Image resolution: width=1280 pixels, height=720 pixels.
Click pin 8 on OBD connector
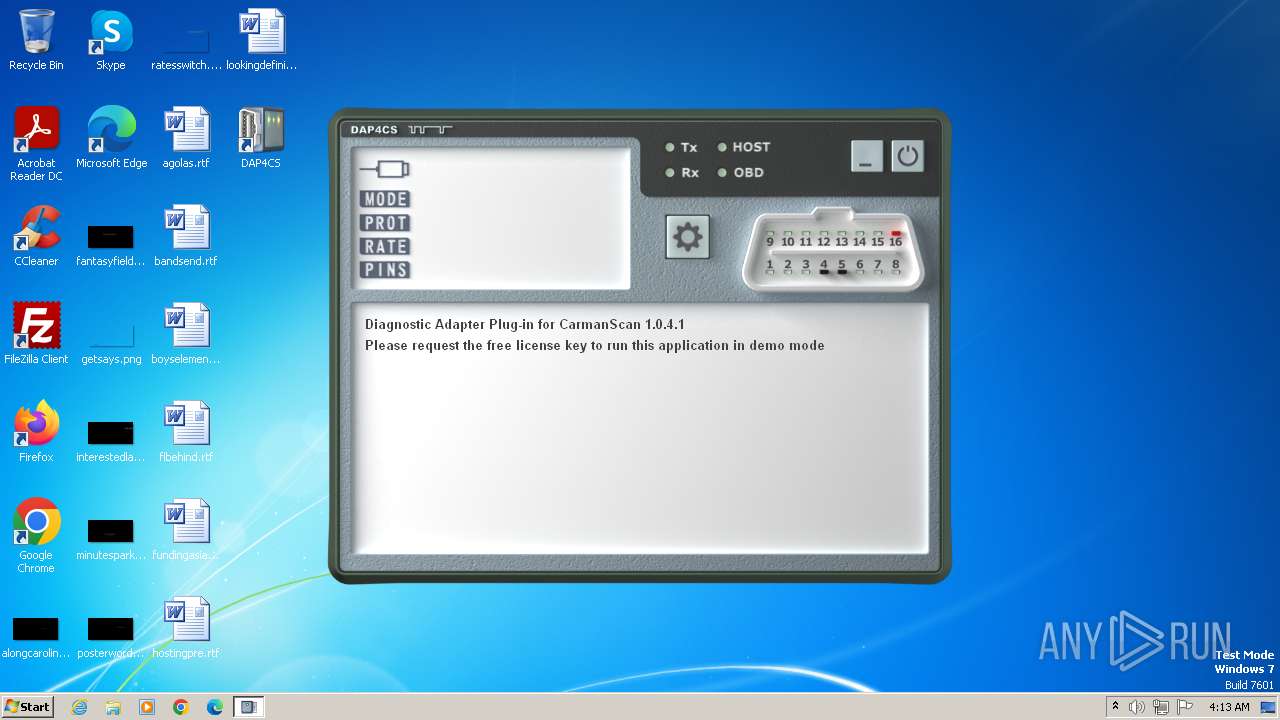pyautogui.click(x=895, y=266)
